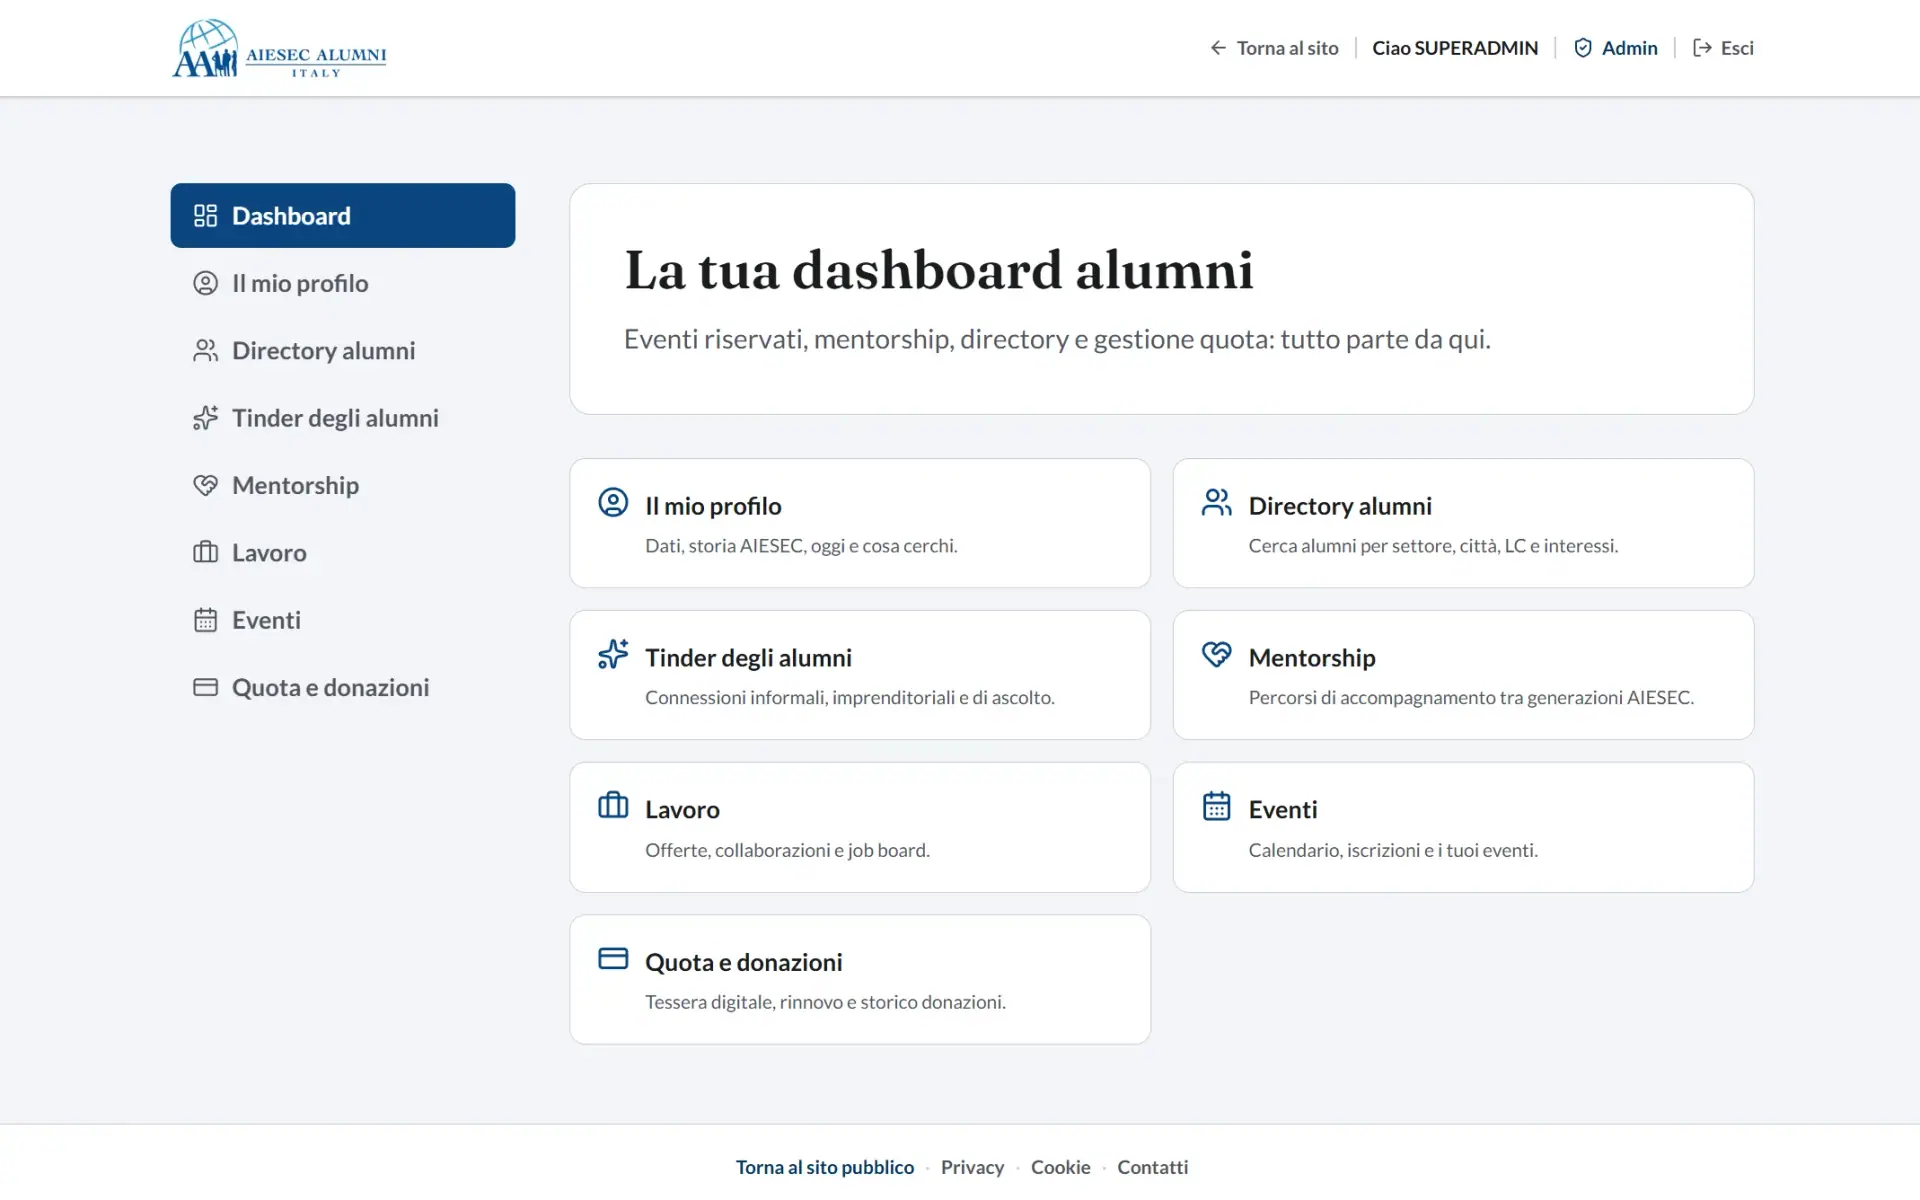This screenshot has width=1920, height=1200.
Task: Click the heart-handshake icon in sidebar Mentorship
Action: click(205, 485)
